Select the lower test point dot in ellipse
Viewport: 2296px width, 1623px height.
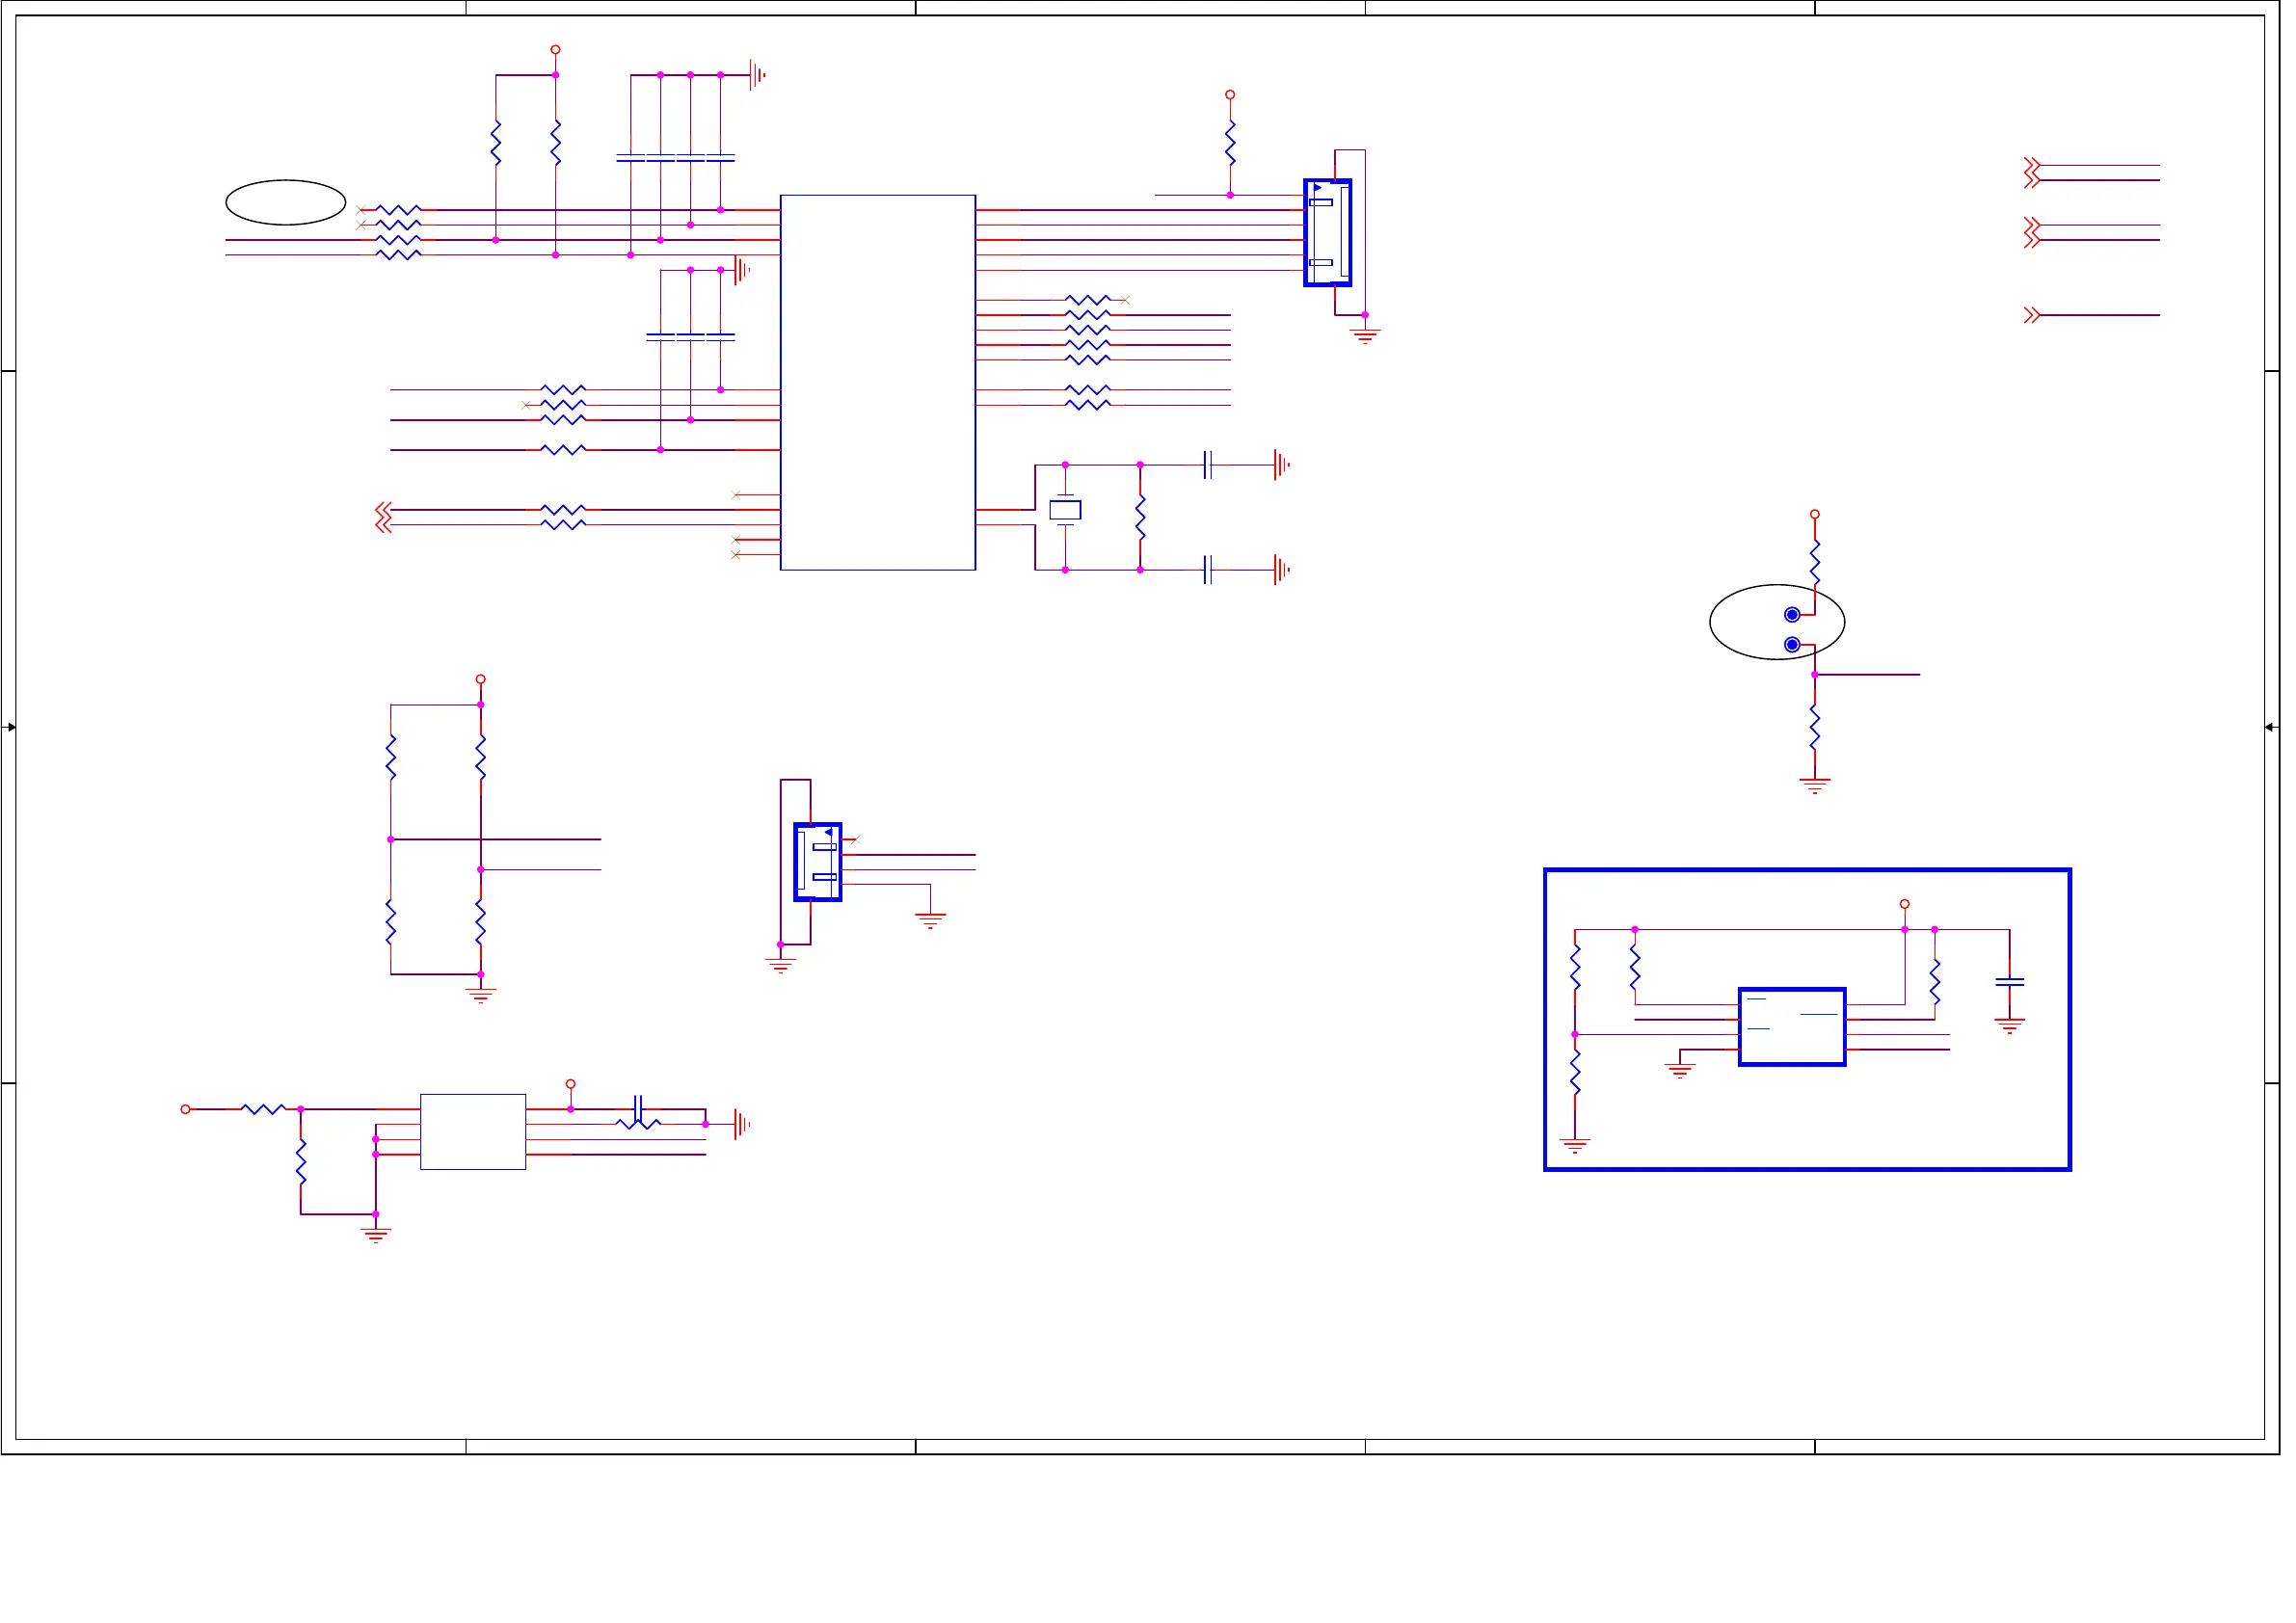pyautogui.click(x=1792, y=644)
